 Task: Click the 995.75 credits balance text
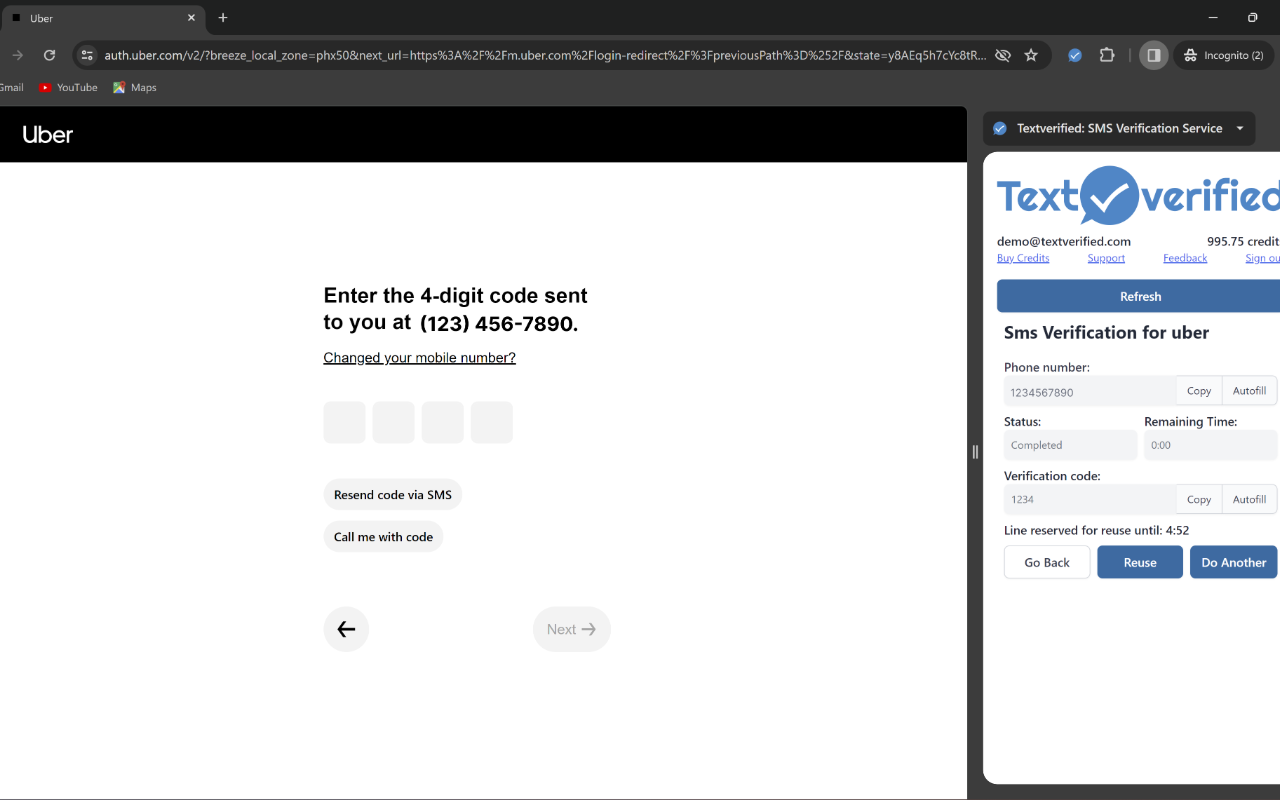[1243, 241]
